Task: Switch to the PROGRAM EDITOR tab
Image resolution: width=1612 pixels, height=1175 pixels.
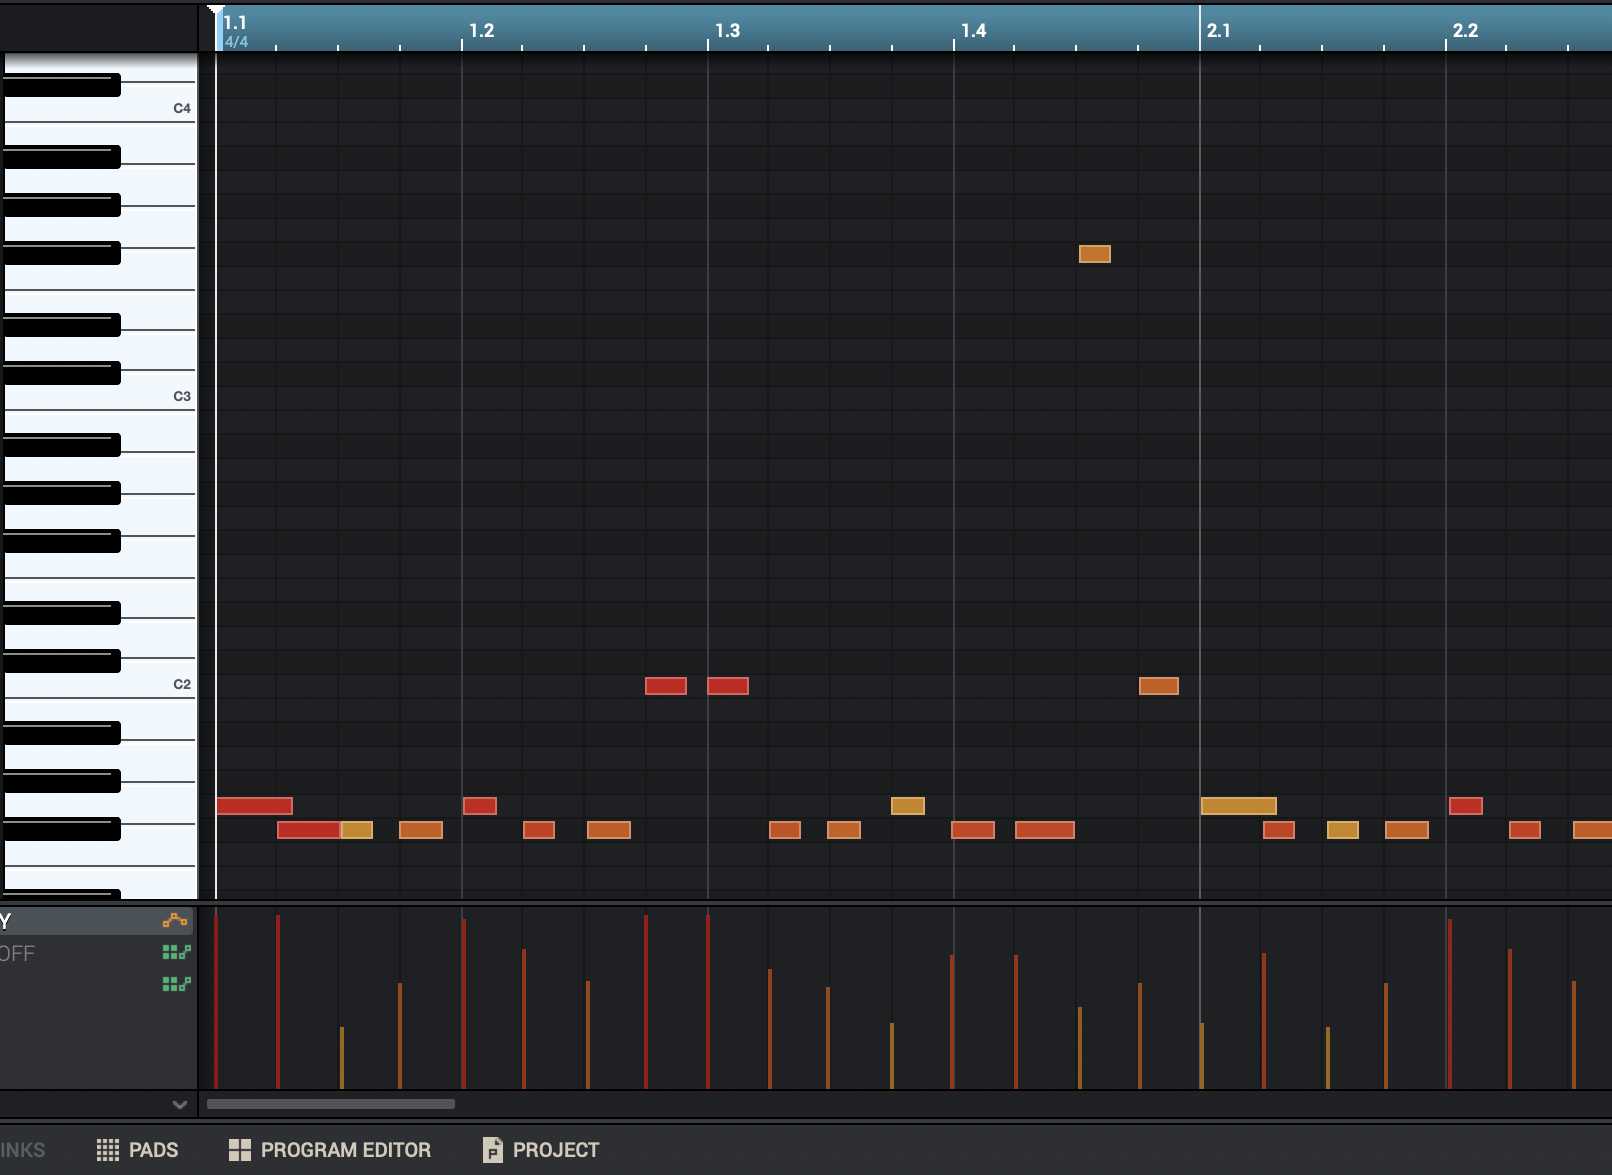Action: point(345,1150)
